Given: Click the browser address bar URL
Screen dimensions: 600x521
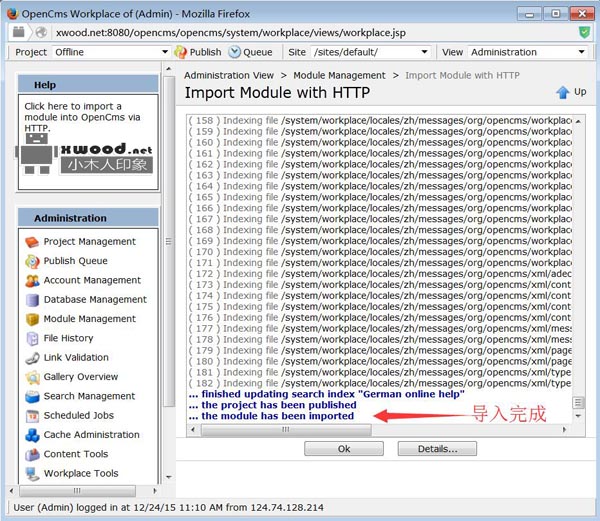Looking at the screenshot, I should (231, 33).
